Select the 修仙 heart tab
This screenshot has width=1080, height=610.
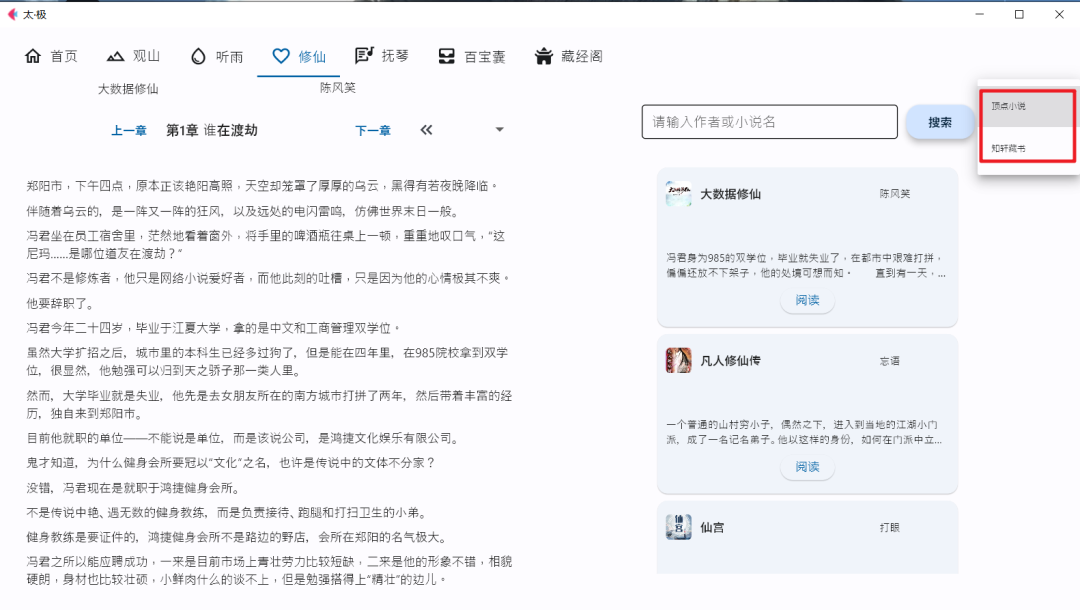tap(298, 56)
